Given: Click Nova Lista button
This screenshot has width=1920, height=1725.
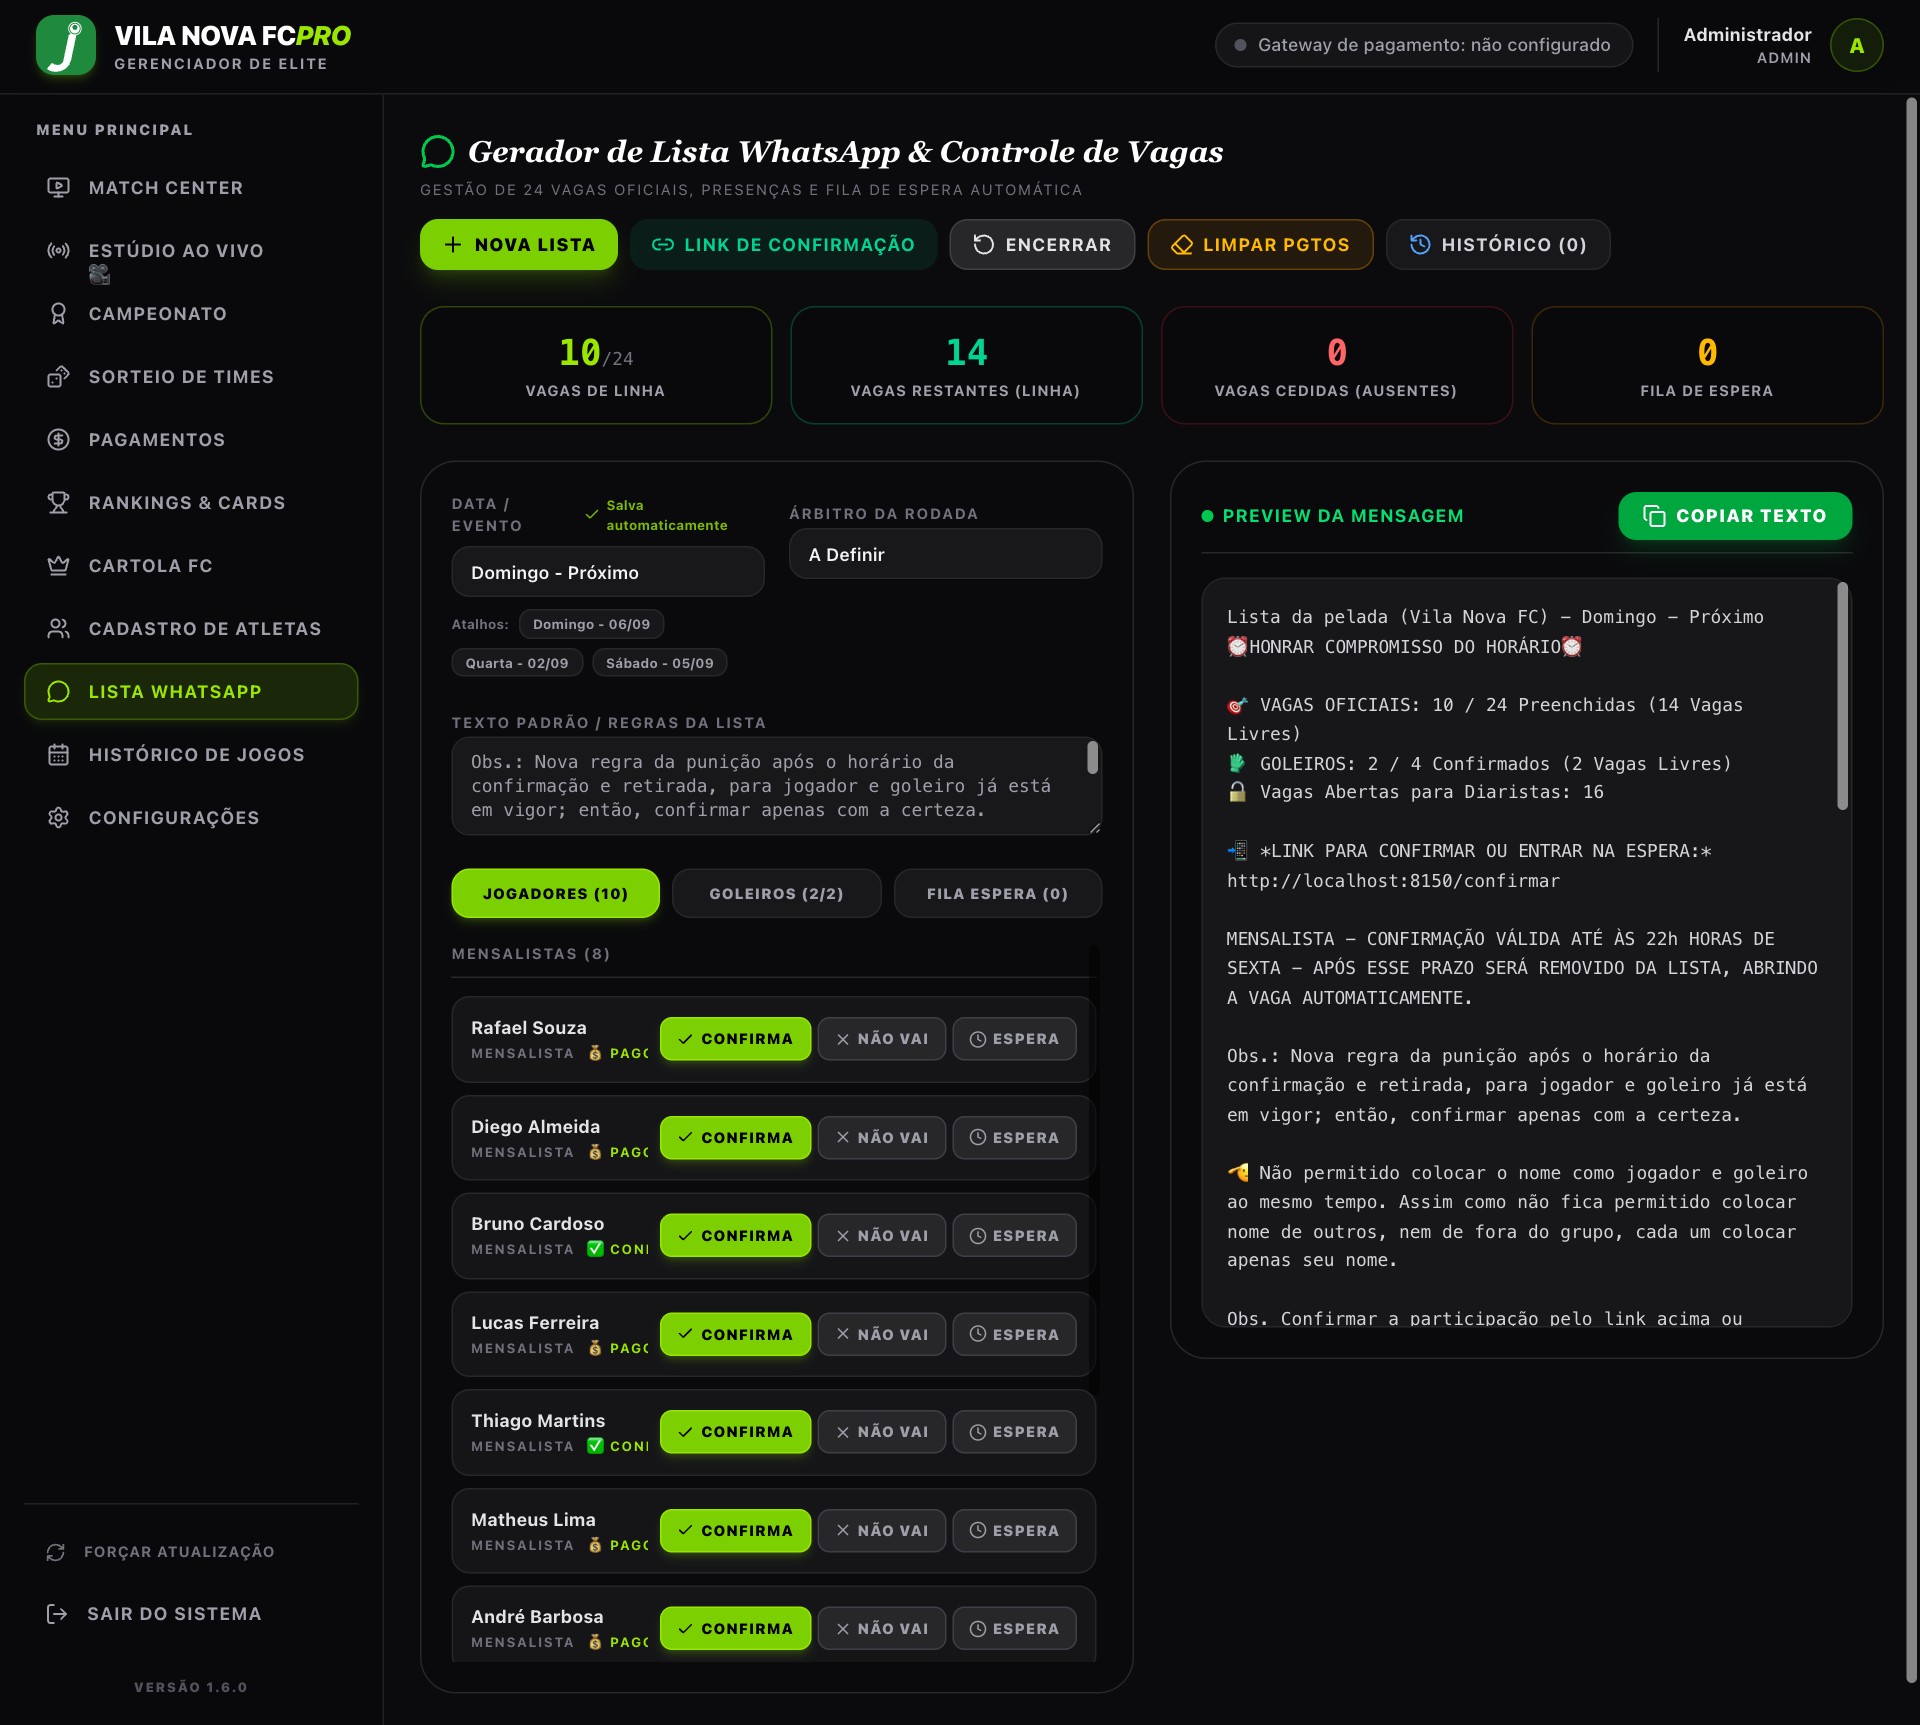Looking at the screenshot, I should tap(518, 245).
